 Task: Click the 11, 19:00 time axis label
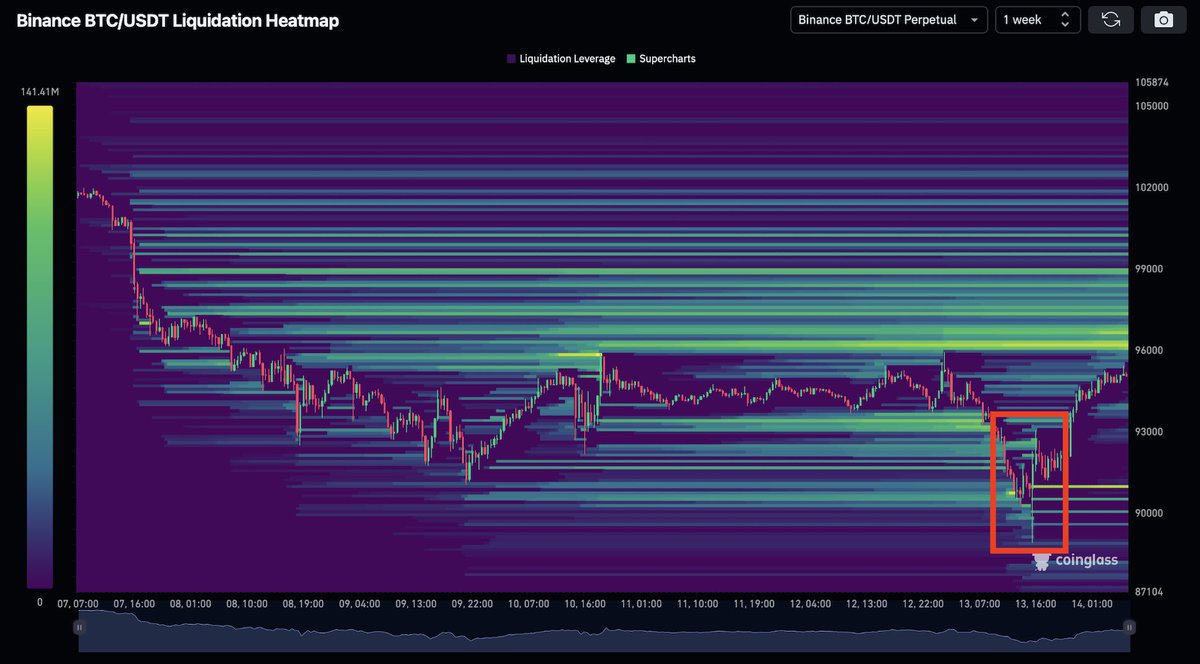click(753, 604)
